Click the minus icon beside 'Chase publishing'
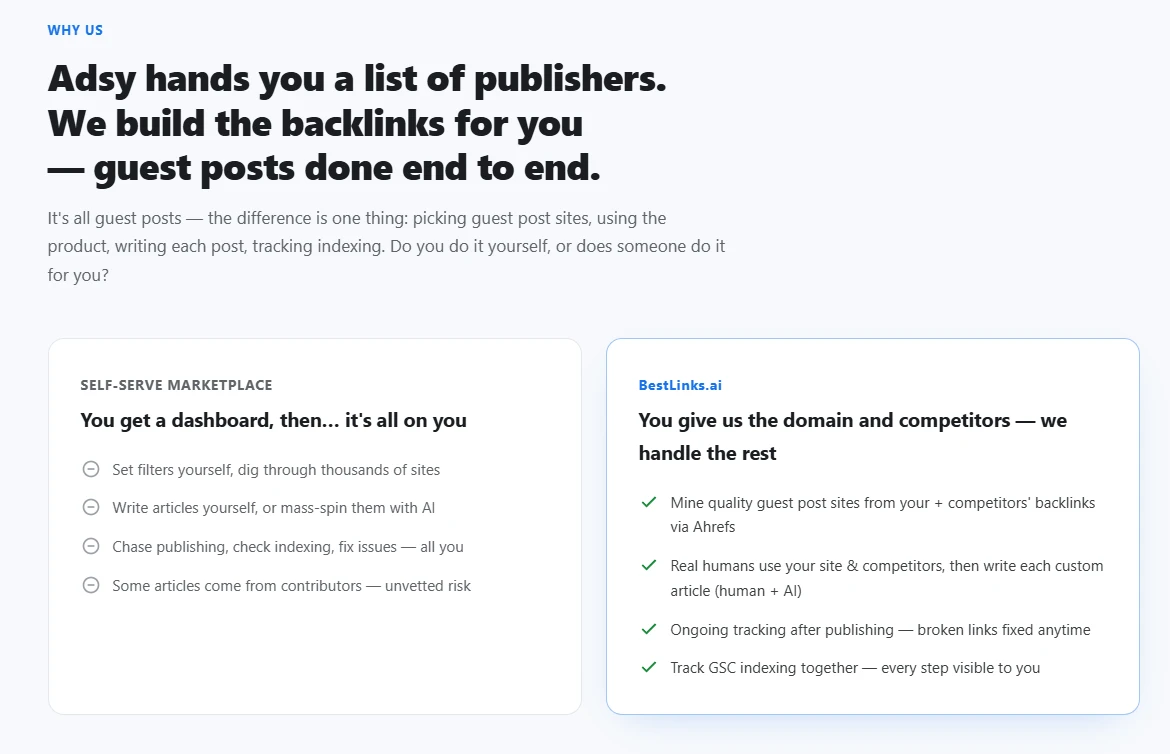 pos(90,546)
